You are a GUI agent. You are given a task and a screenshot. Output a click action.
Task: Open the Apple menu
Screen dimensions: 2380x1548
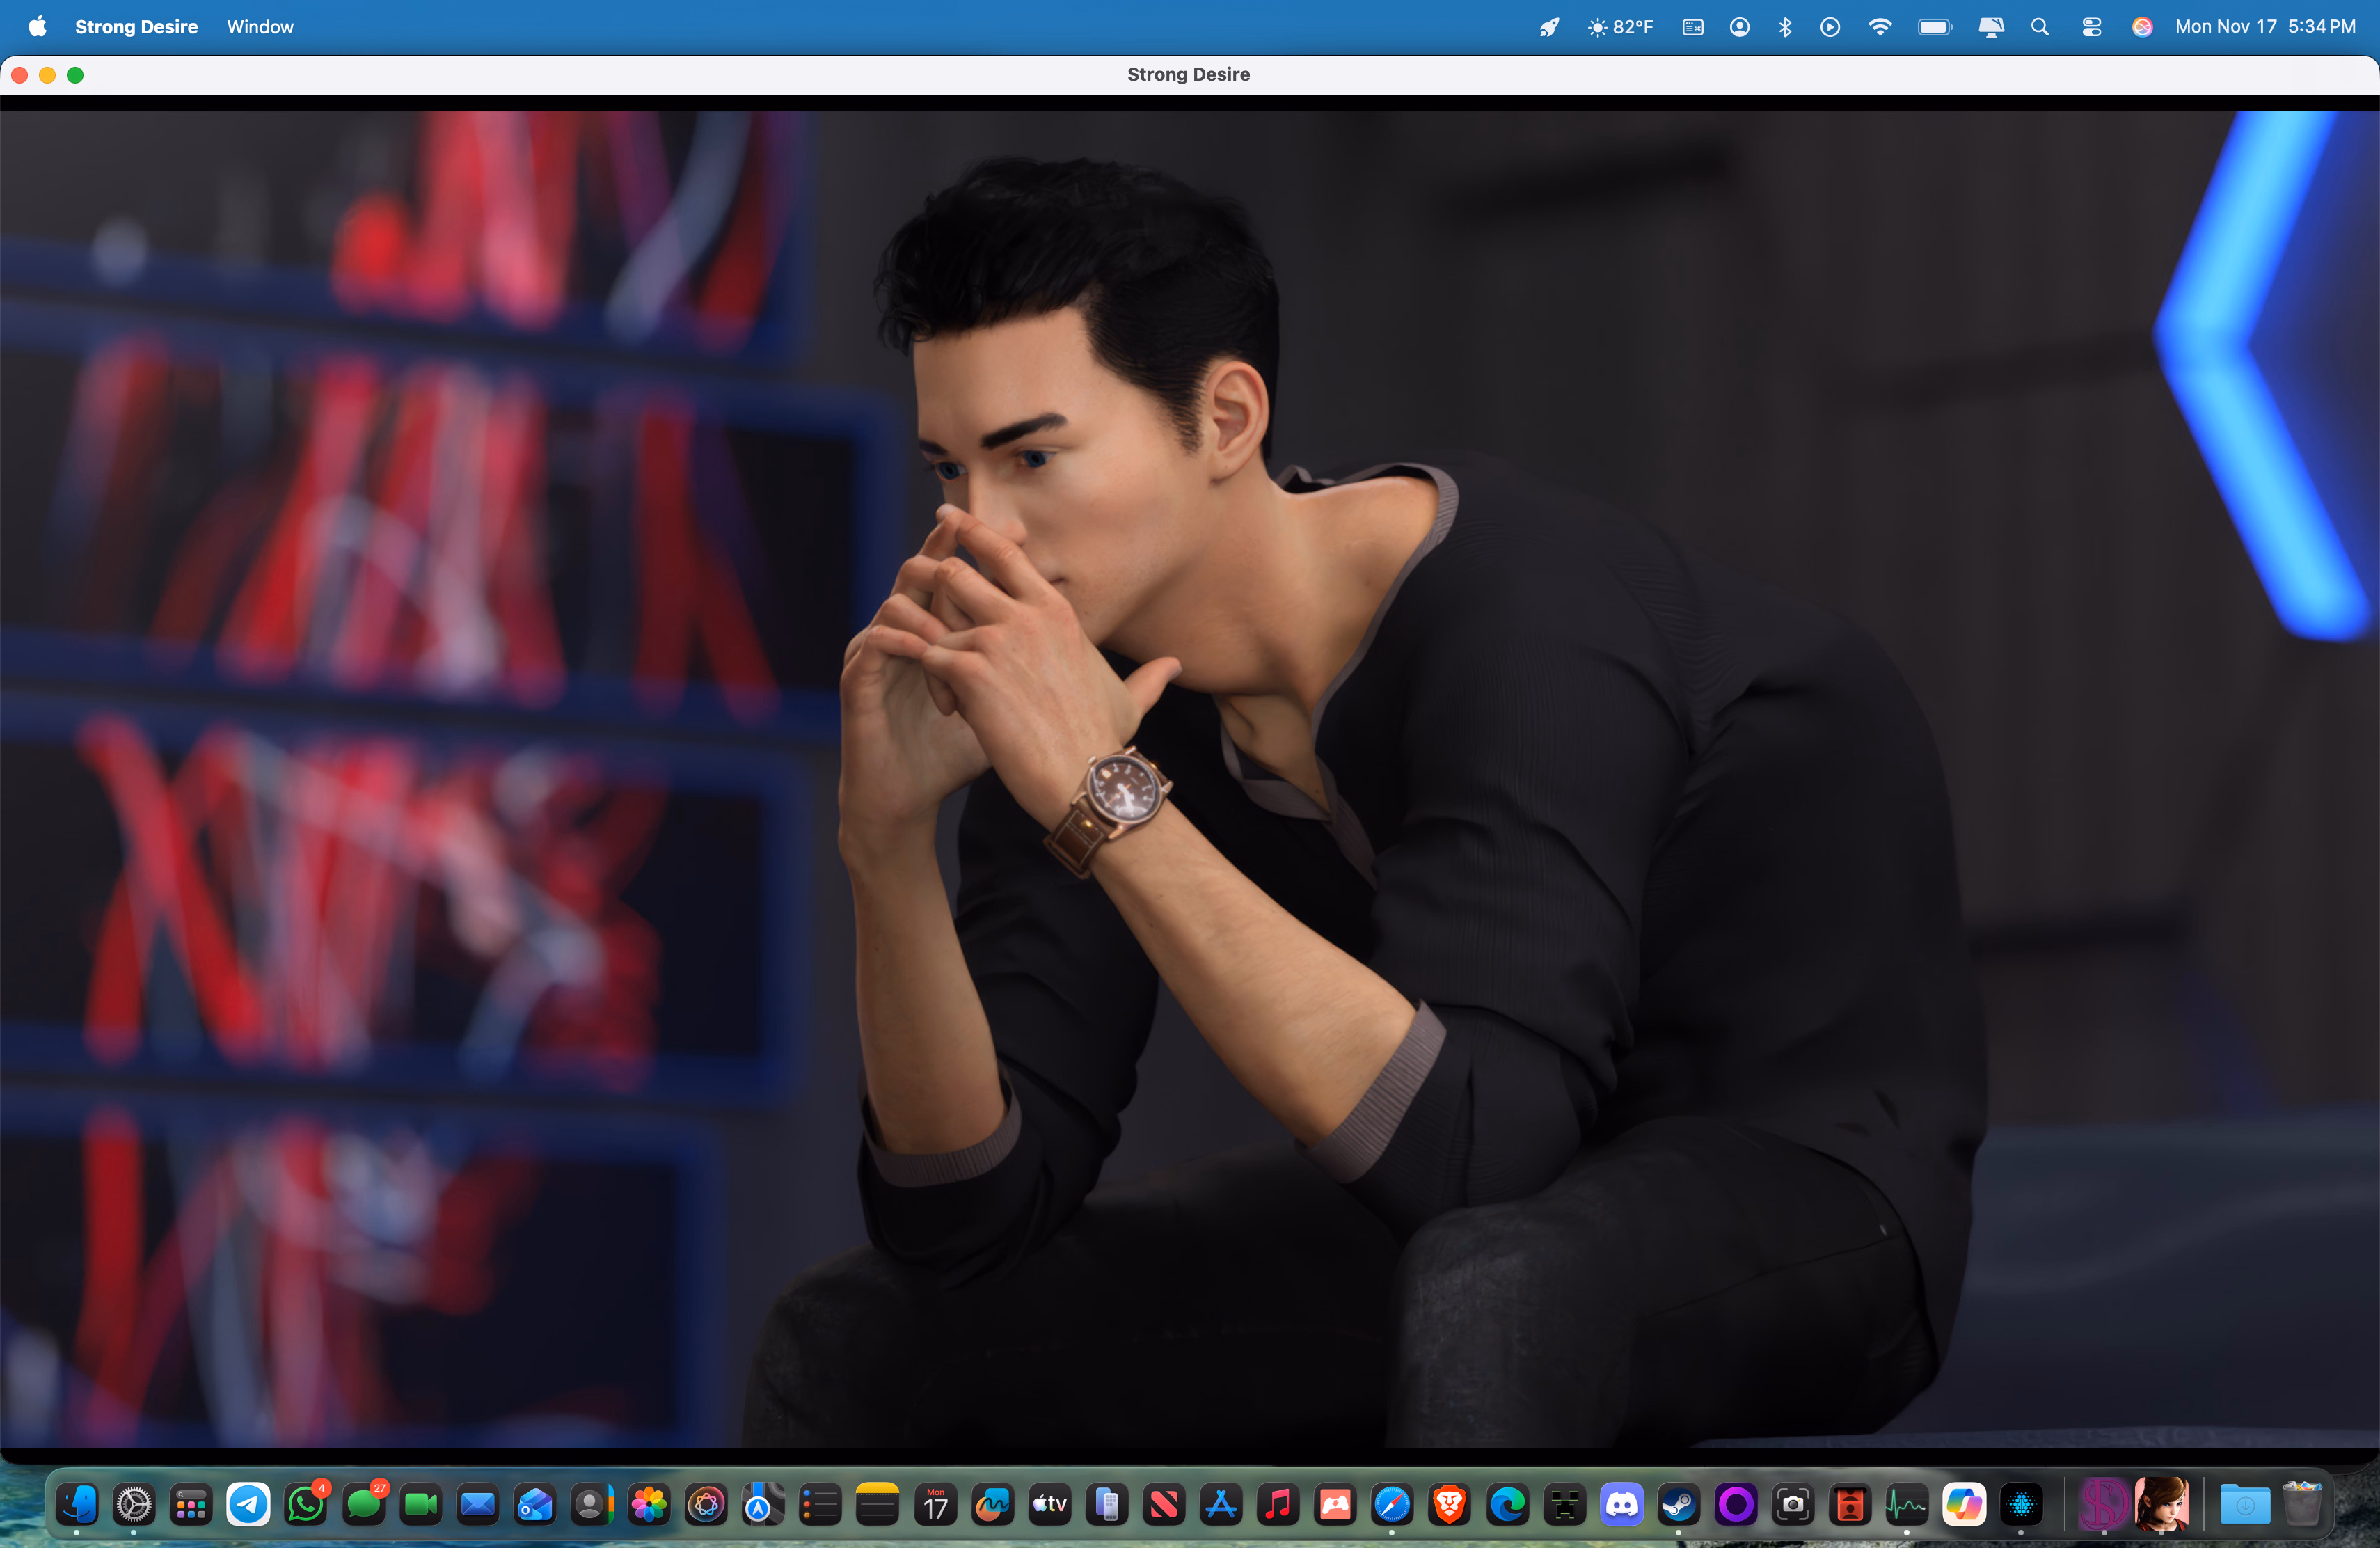37,27
